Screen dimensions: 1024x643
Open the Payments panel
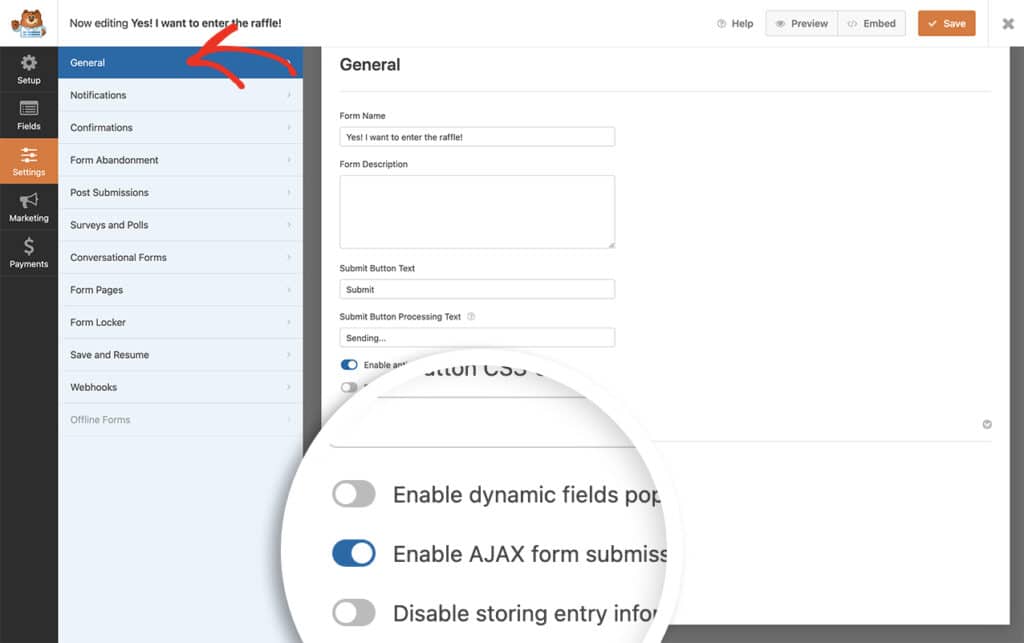click(29, 253)
